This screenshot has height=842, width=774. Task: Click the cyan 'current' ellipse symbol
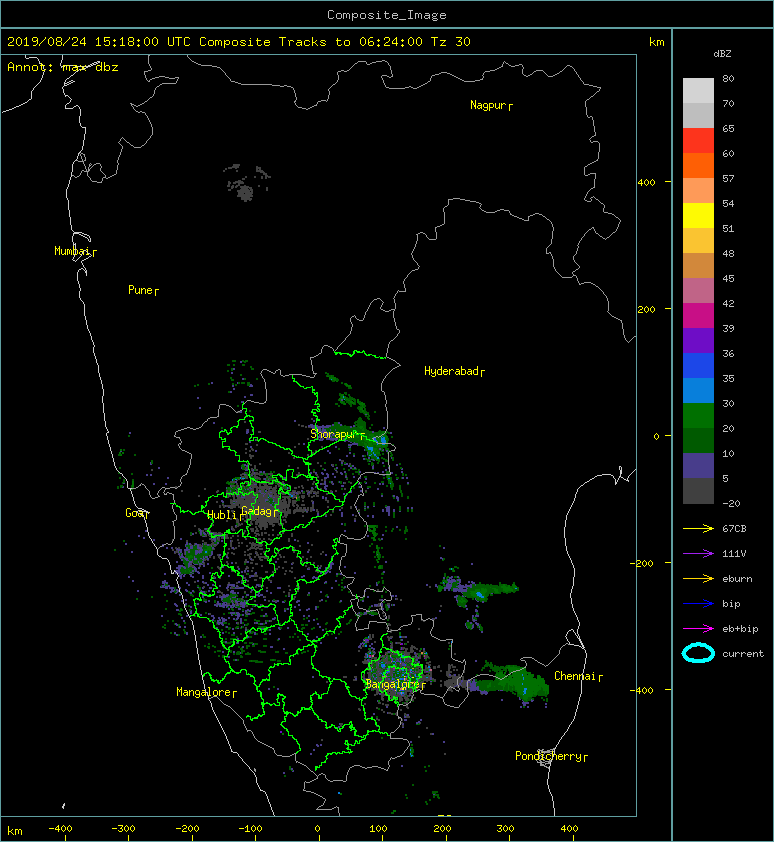click(x=698, y=653)
